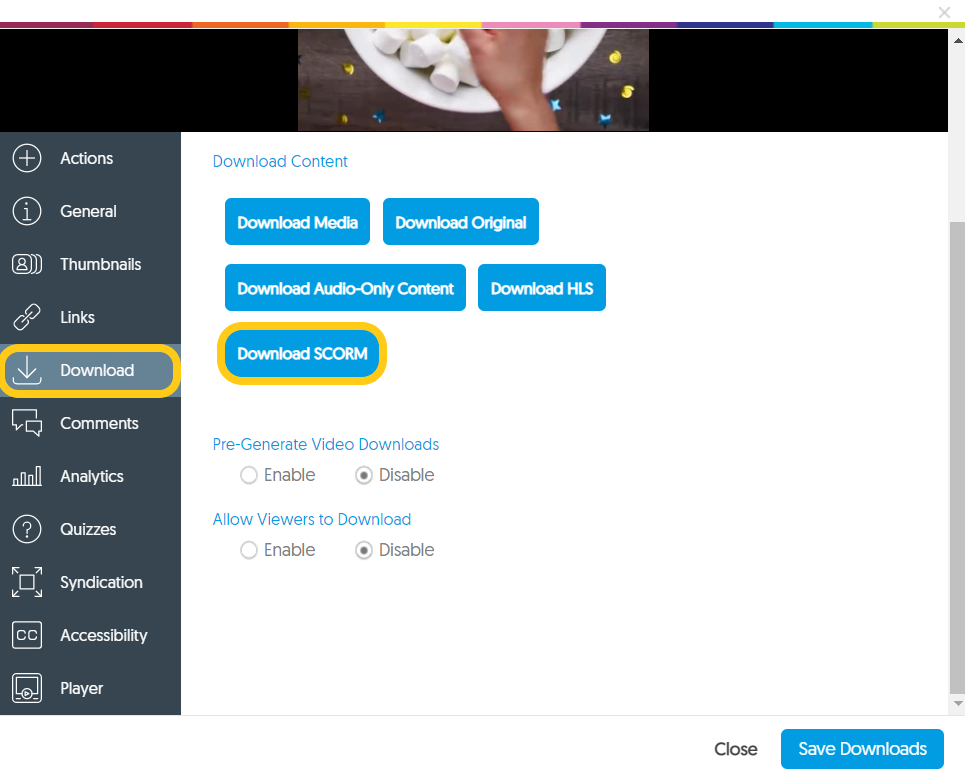
Task: Click the video preview thumbnail
Action: click(473, 80)
